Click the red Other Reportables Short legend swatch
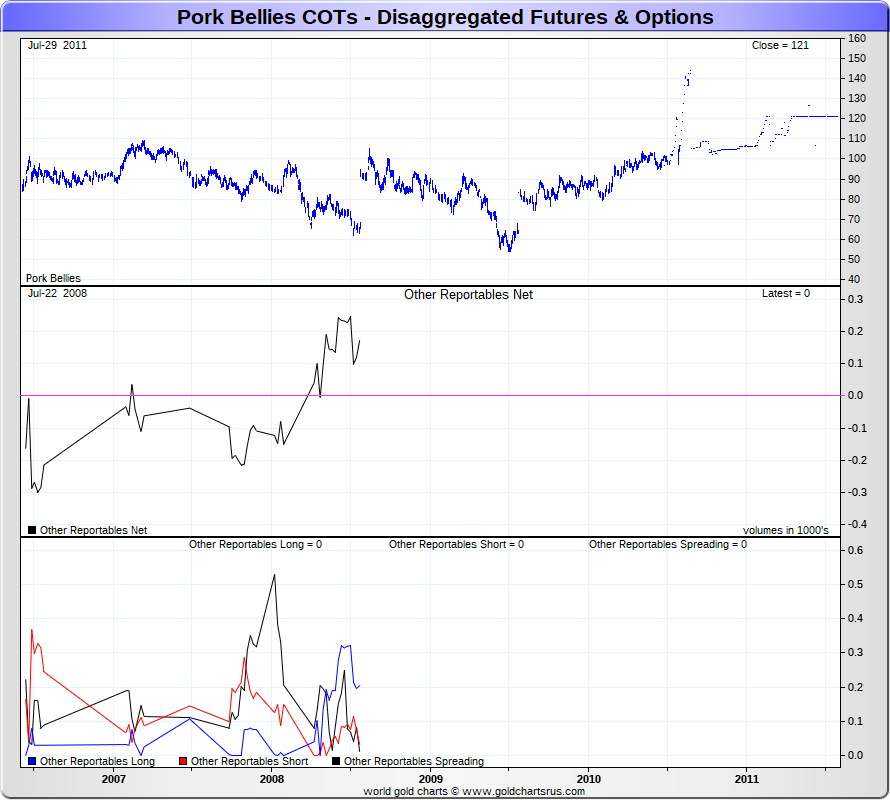This screenshot has height=800, width=890. point(183,761)
